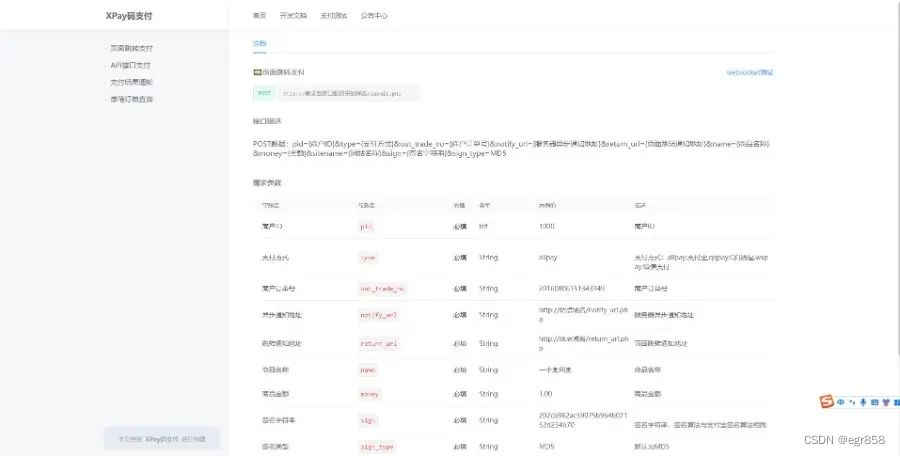Open 支付结果通知 in the sidebar
Screen dimensions: 900x456
[x=131, y=82]
